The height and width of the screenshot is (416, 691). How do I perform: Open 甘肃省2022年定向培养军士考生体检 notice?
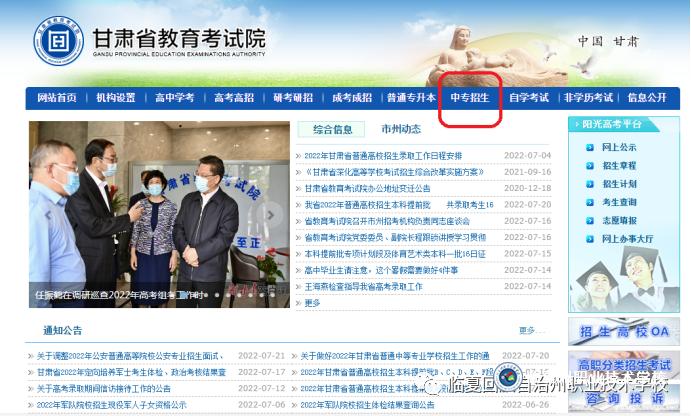131,372
